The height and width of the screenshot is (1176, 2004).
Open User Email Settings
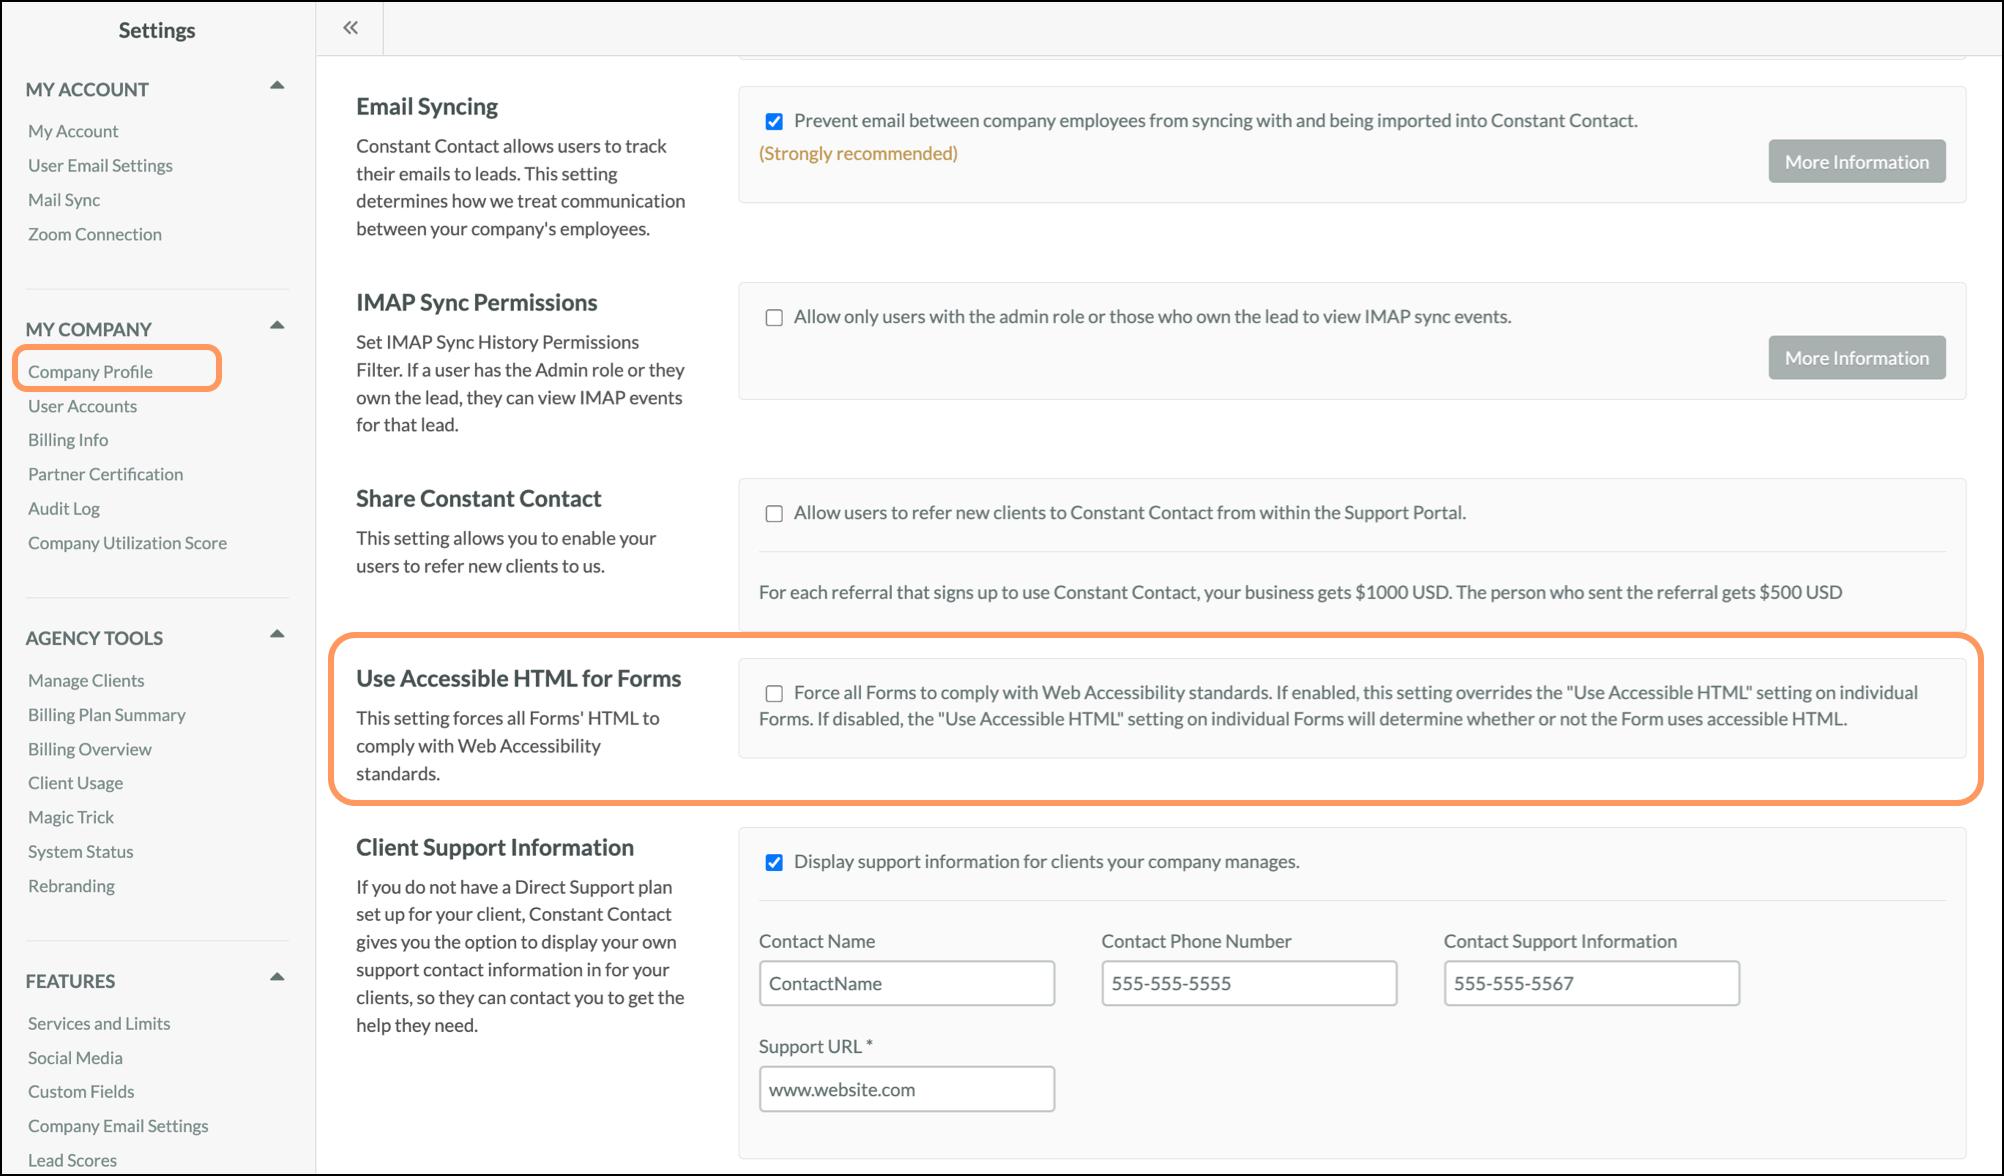click(x=100, y=165)
